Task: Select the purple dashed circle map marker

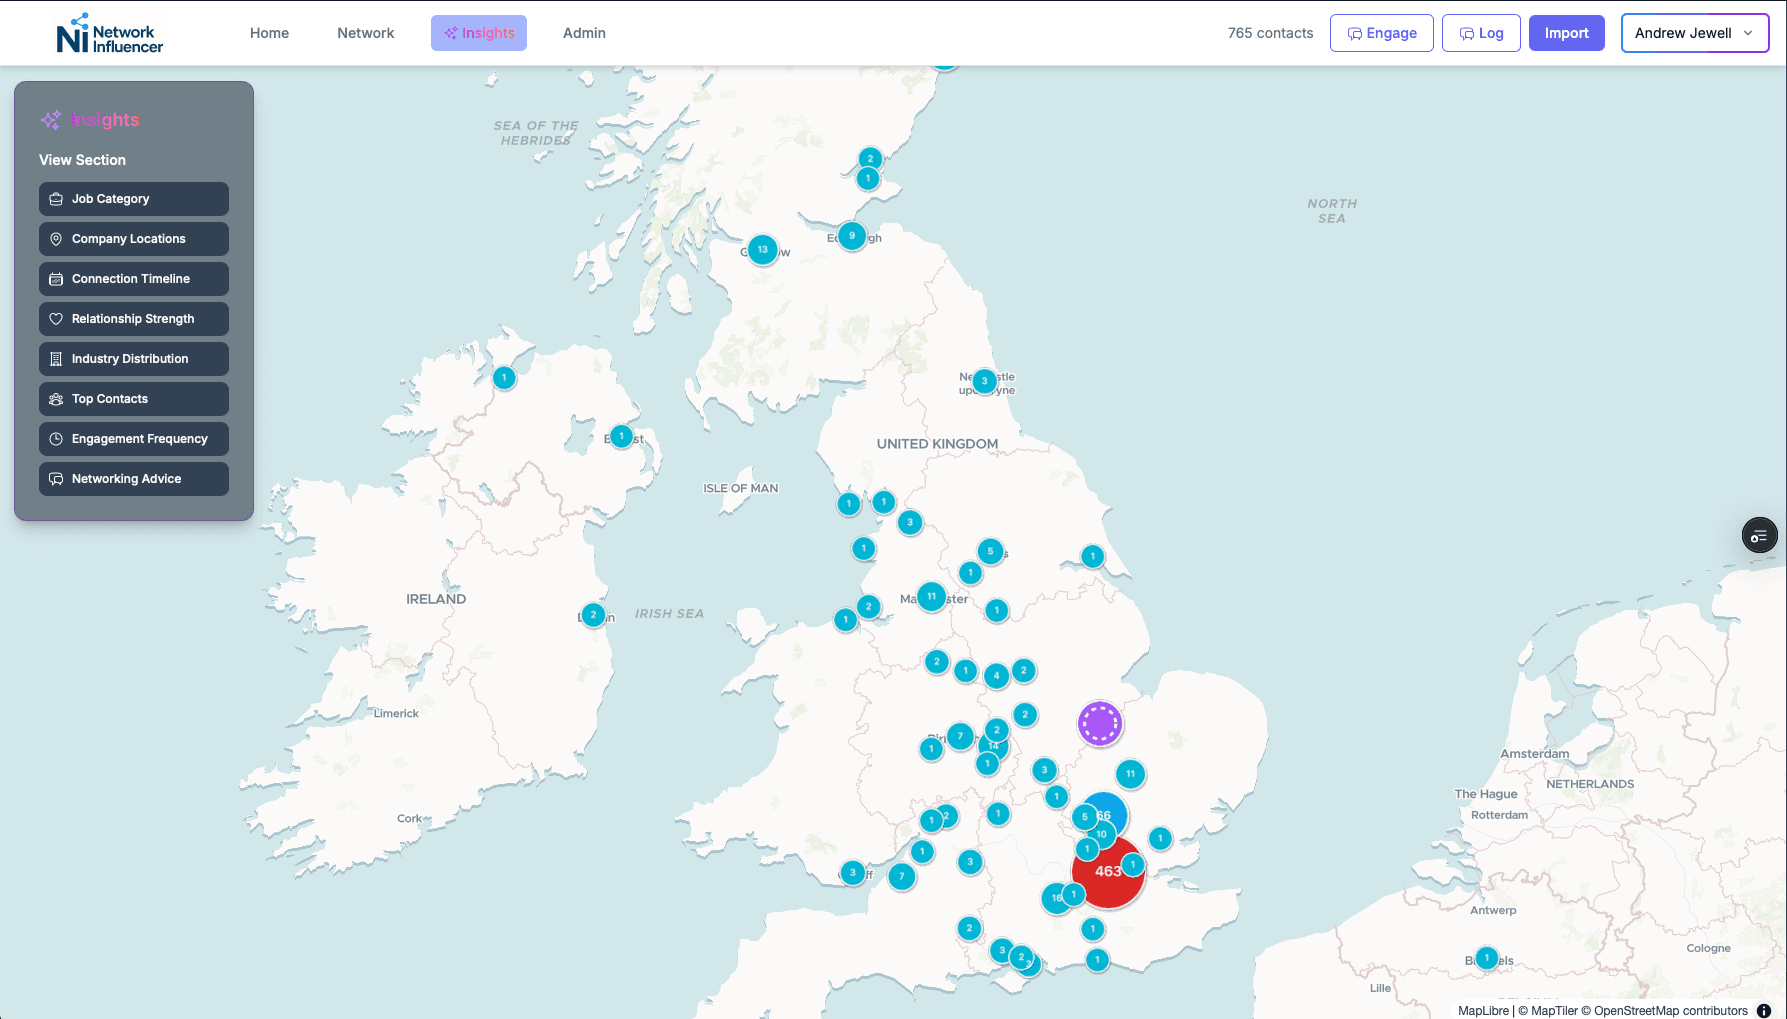Action: pos(1100,723)
